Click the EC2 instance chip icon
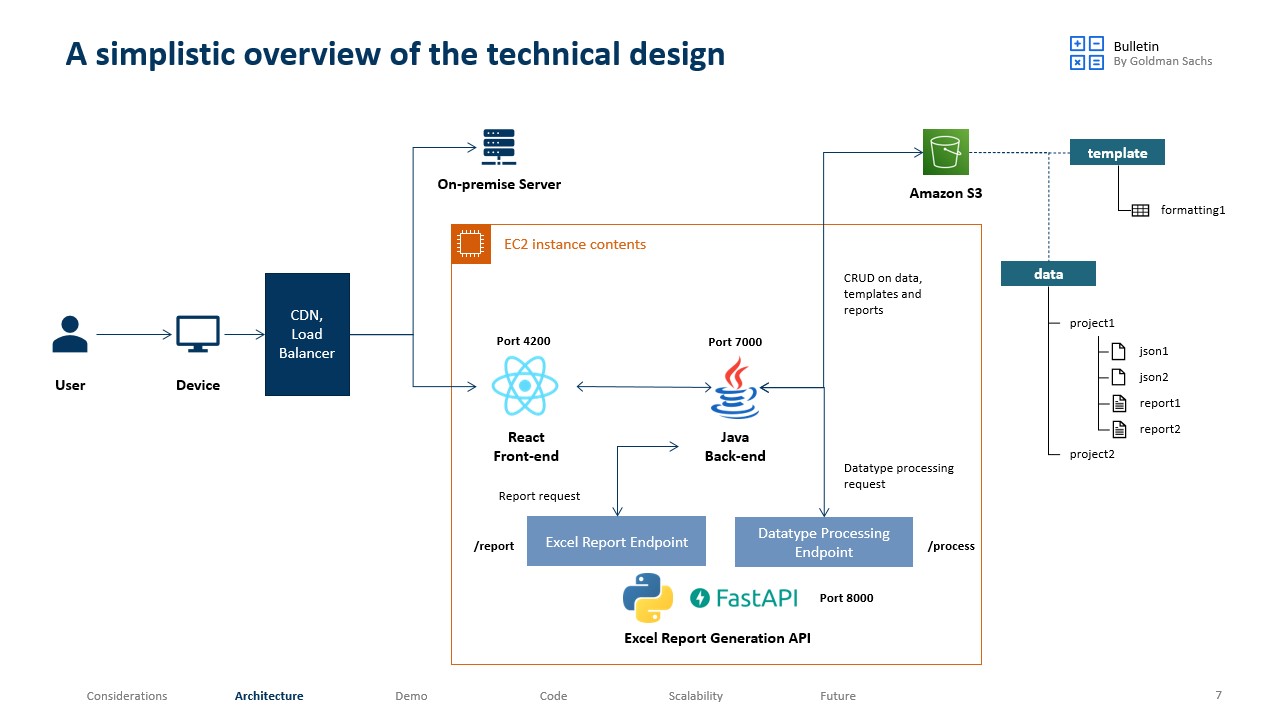 point(471,244)
